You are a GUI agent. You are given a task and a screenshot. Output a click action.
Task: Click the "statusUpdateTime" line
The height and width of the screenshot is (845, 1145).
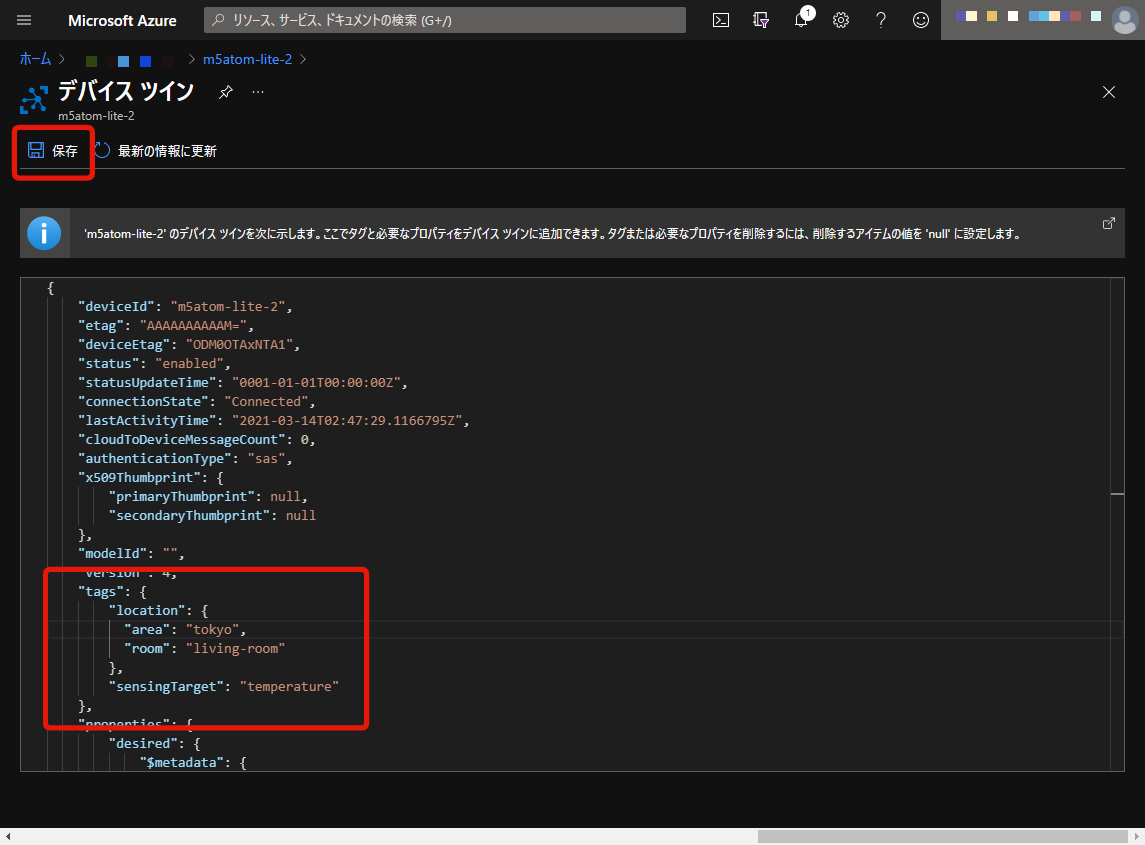(242, 383)
